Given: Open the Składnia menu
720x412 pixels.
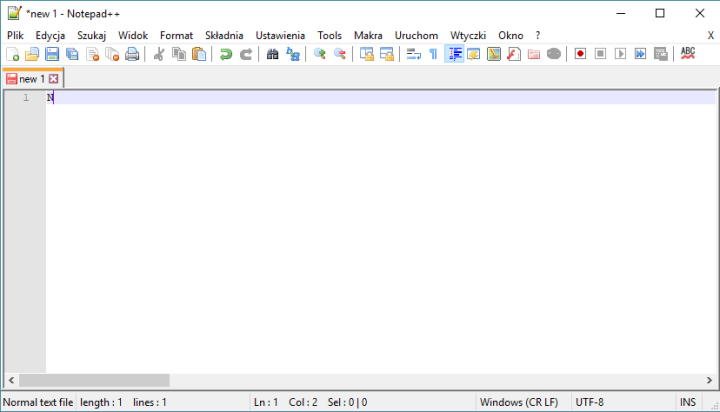Looking at the screenshot, I should click(224, 35).
